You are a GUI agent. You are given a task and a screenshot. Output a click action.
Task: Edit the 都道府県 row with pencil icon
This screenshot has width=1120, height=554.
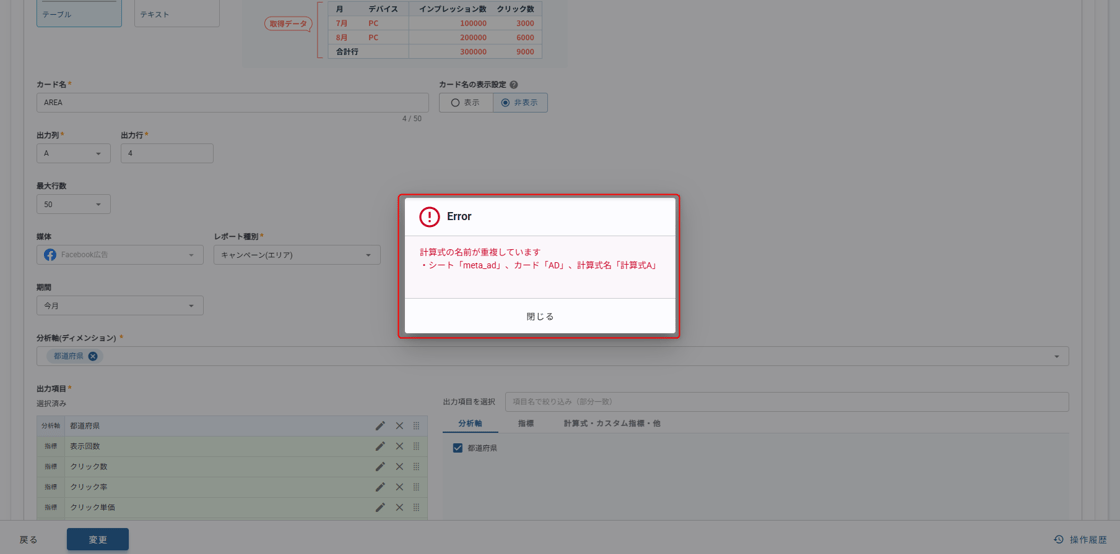(x=380, y=426)
